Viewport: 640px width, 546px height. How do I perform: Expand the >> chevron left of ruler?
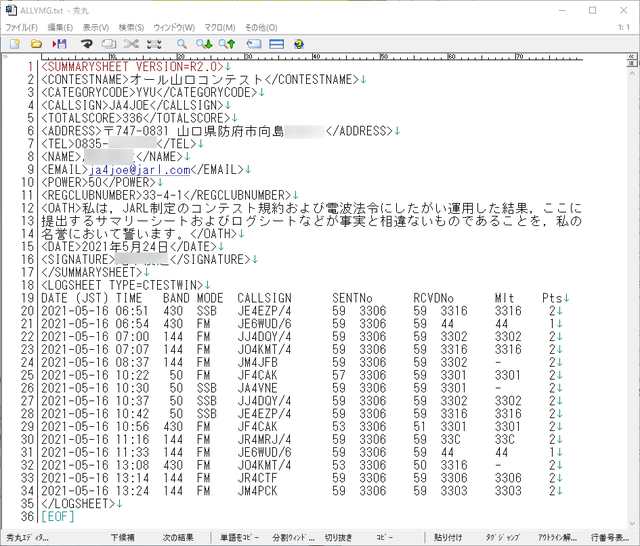pos(5,56)
